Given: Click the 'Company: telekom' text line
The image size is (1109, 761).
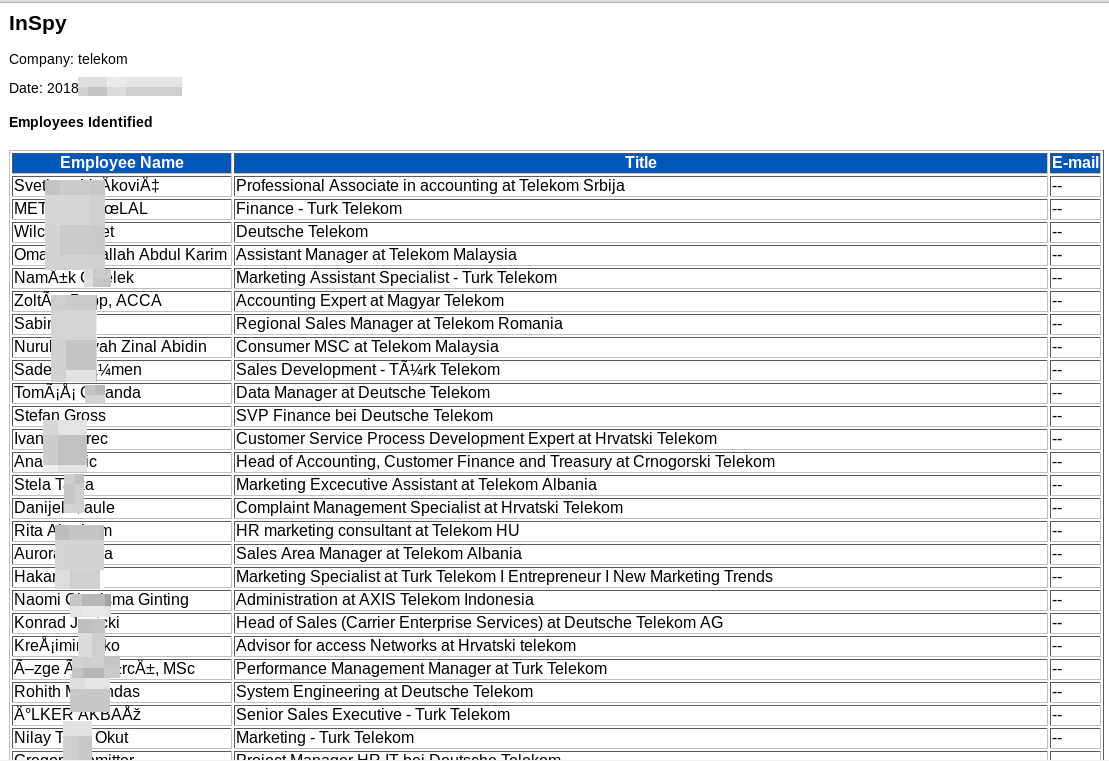Looking at the screenshot, I should click(x=68, y=59).
